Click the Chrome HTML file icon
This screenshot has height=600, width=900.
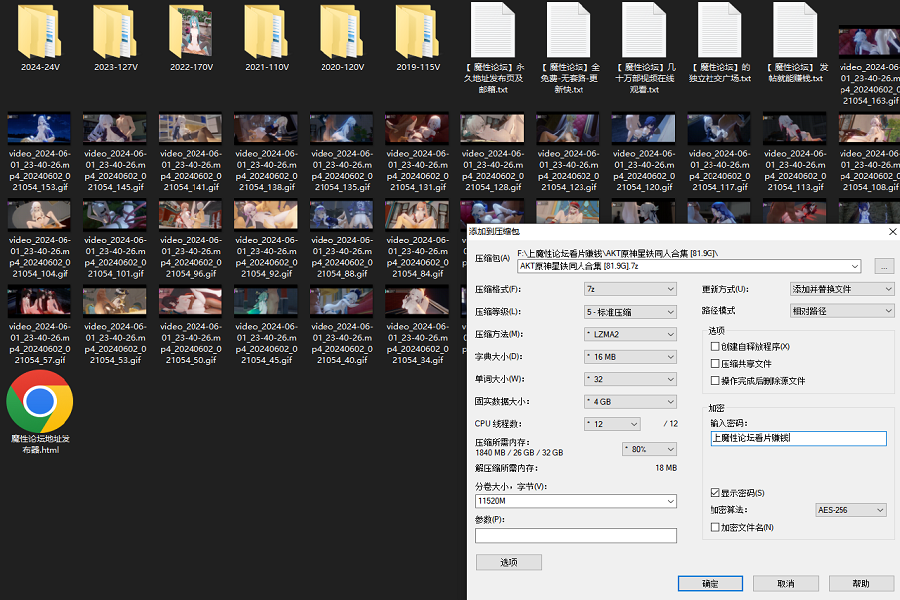click(x=40, y=402)
